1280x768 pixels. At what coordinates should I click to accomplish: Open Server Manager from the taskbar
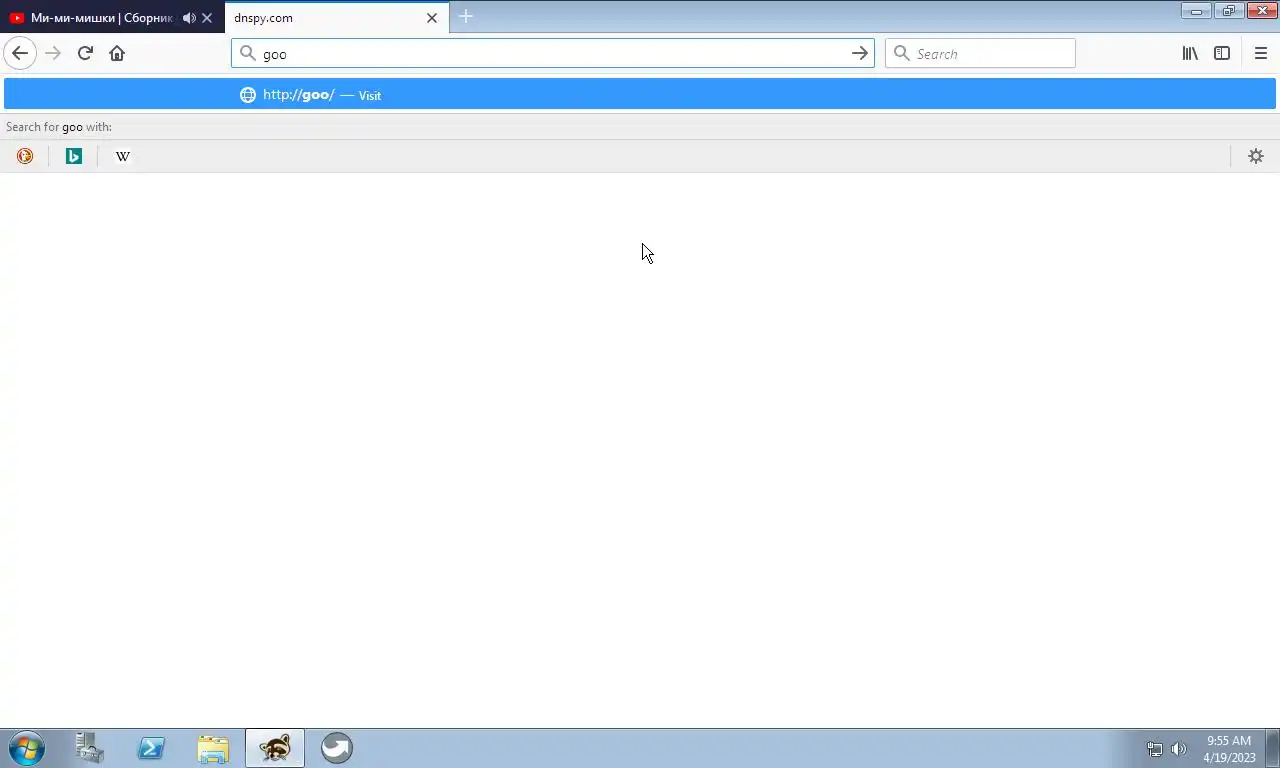click(x=89, y=748)
